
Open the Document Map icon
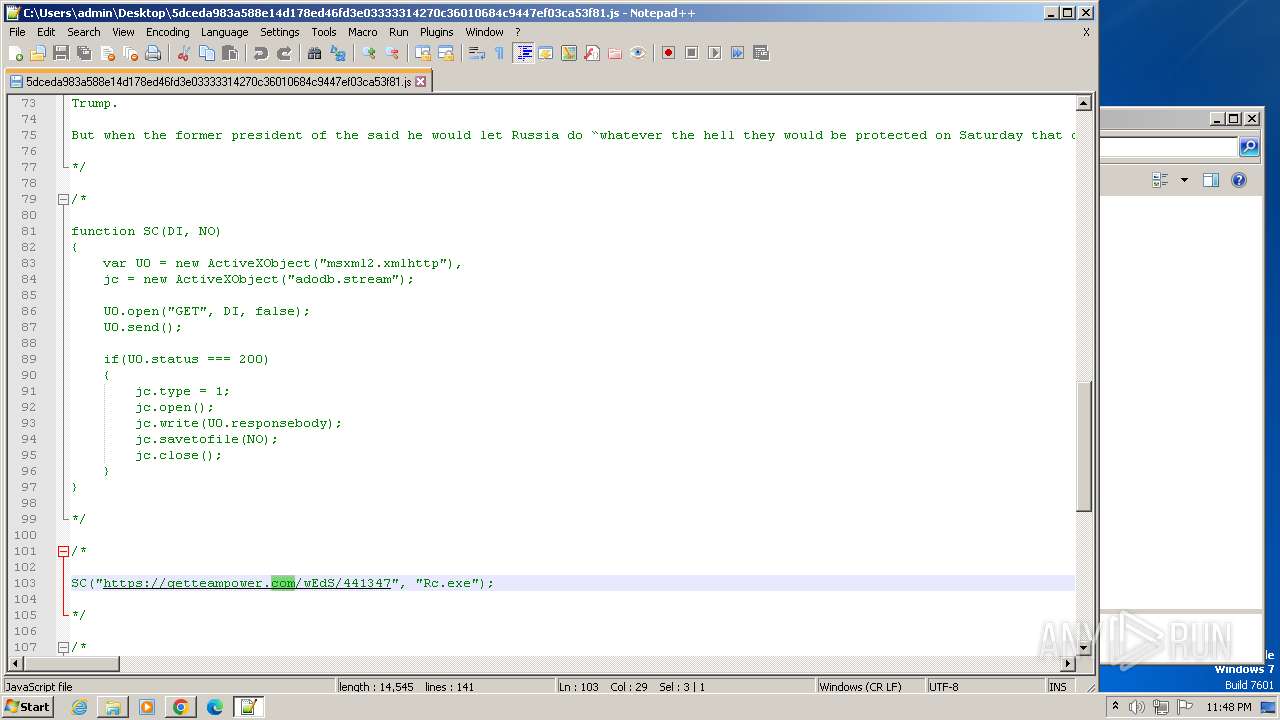point(569,53)
